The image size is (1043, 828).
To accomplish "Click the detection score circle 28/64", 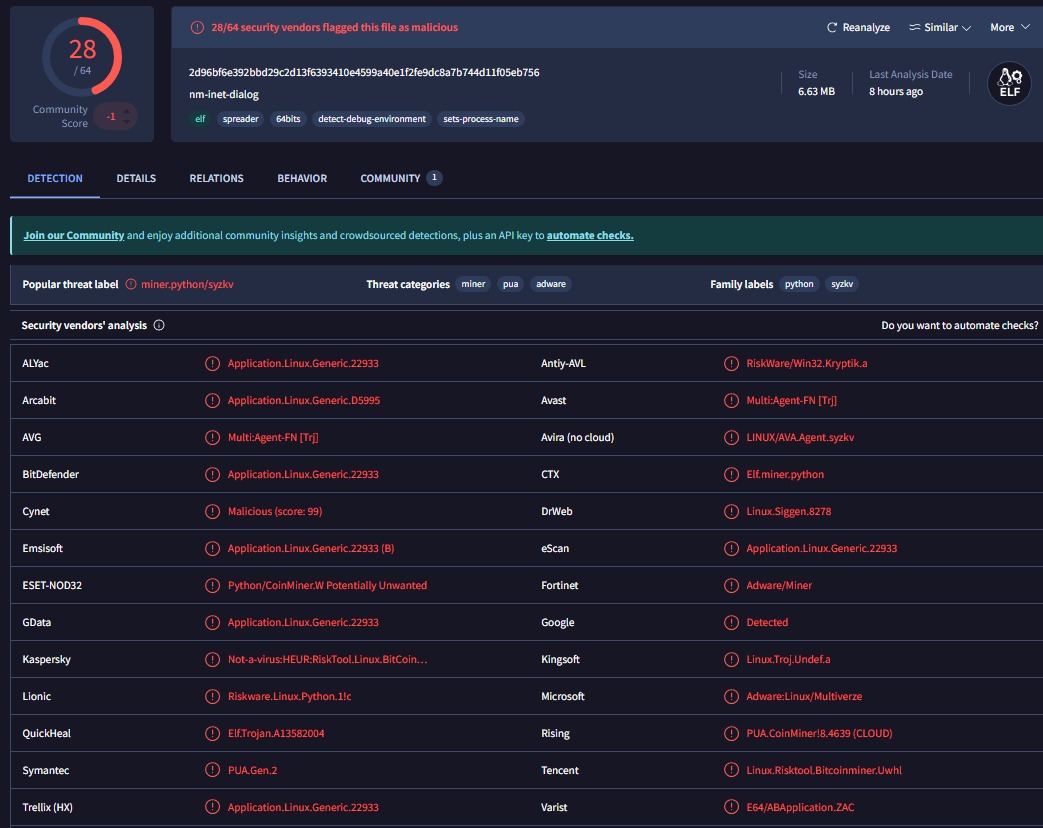I will click(x=82, y=57).
